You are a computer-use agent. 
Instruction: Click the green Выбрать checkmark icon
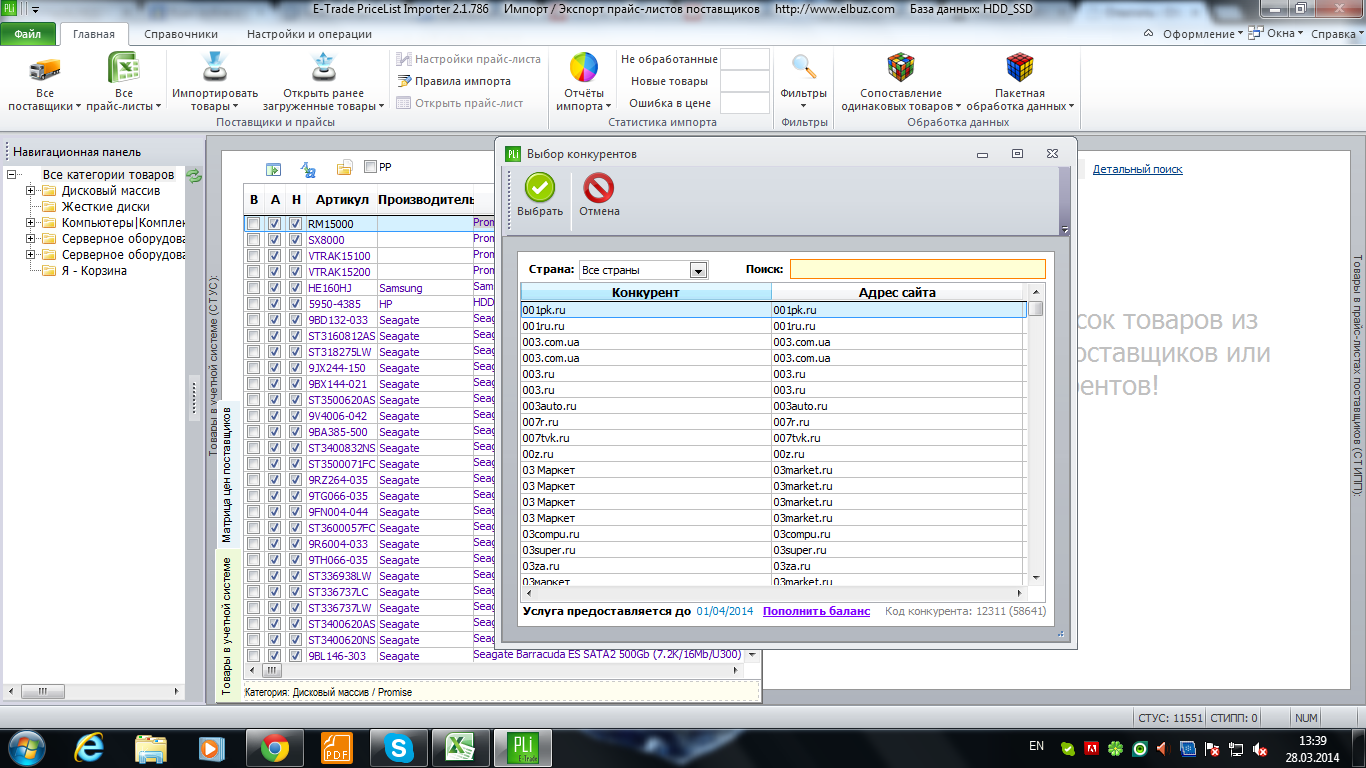coord(540,187)
